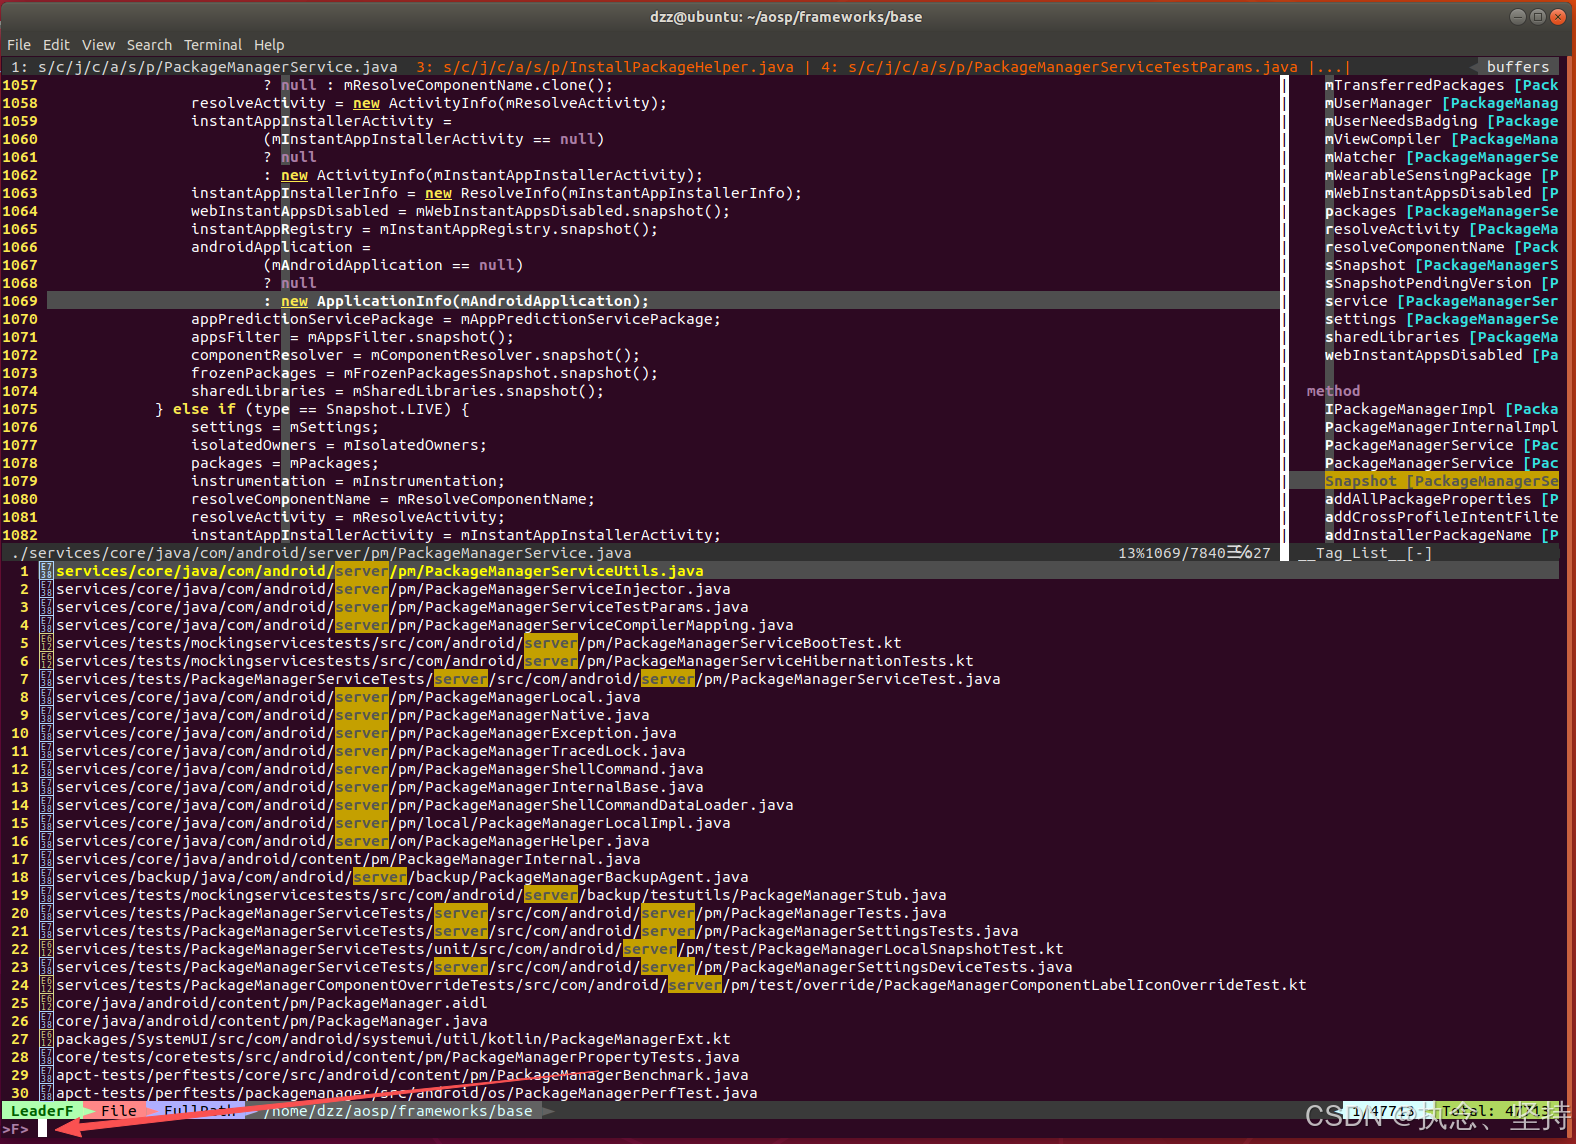Jump to sharedLibraries field in tag list
This screenshot has height=1144, width=1576.
click(x=1441, y=337)
